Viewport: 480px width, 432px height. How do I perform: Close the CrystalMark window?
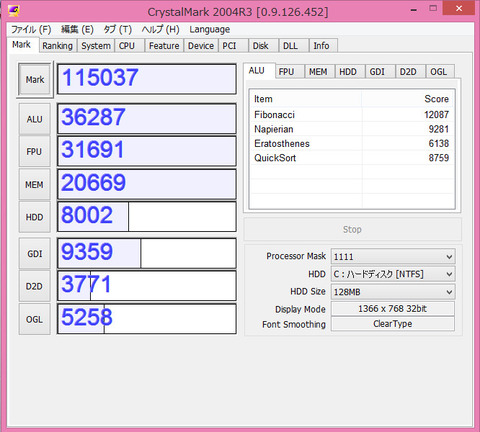(x=459, y=8)
